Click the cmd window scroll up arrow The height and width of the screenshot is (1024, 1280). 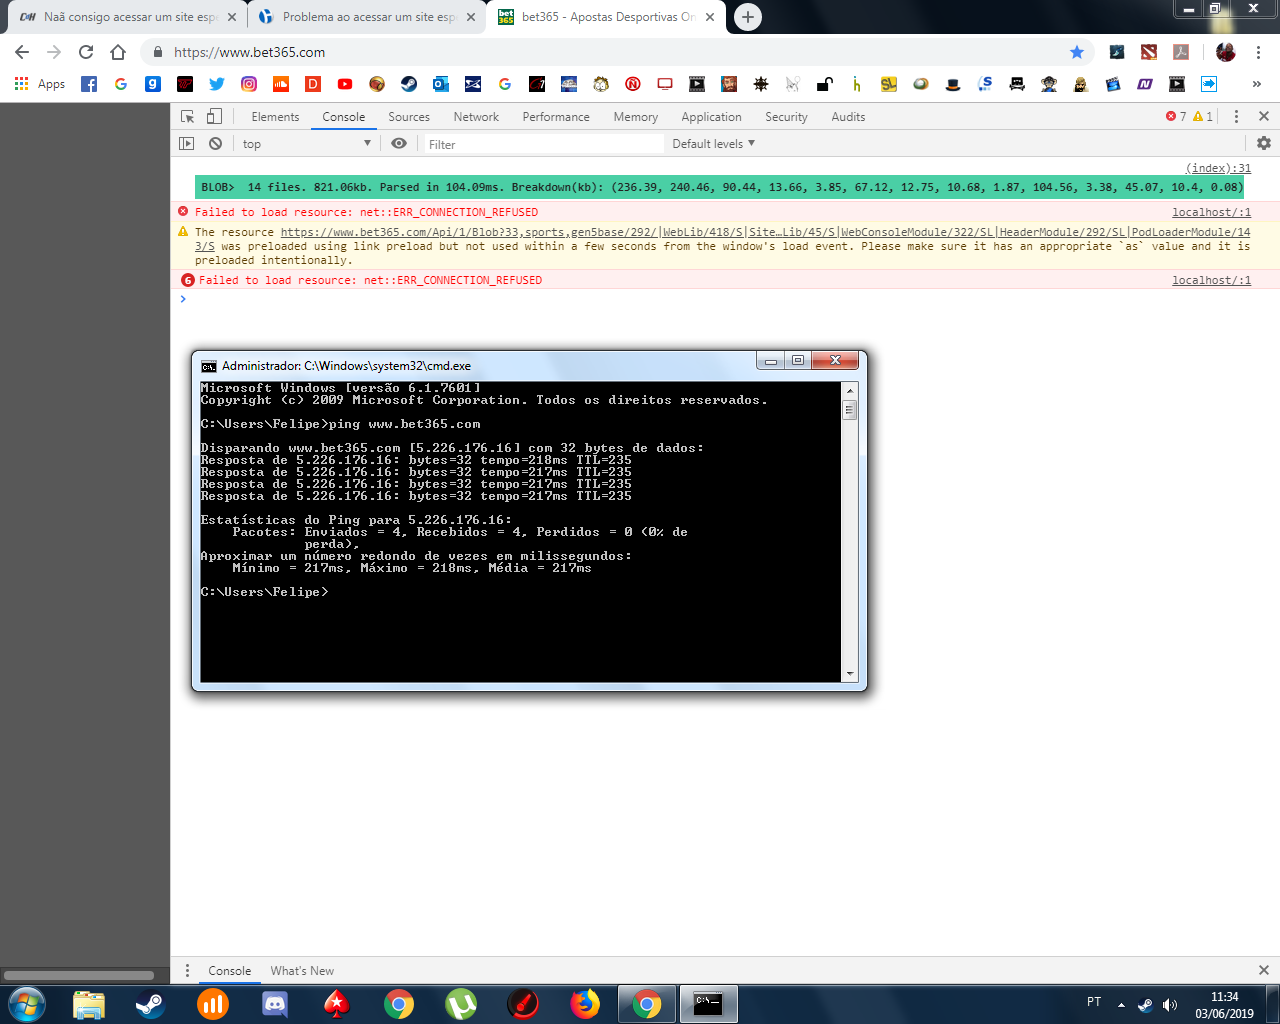[x=850, y=390]
